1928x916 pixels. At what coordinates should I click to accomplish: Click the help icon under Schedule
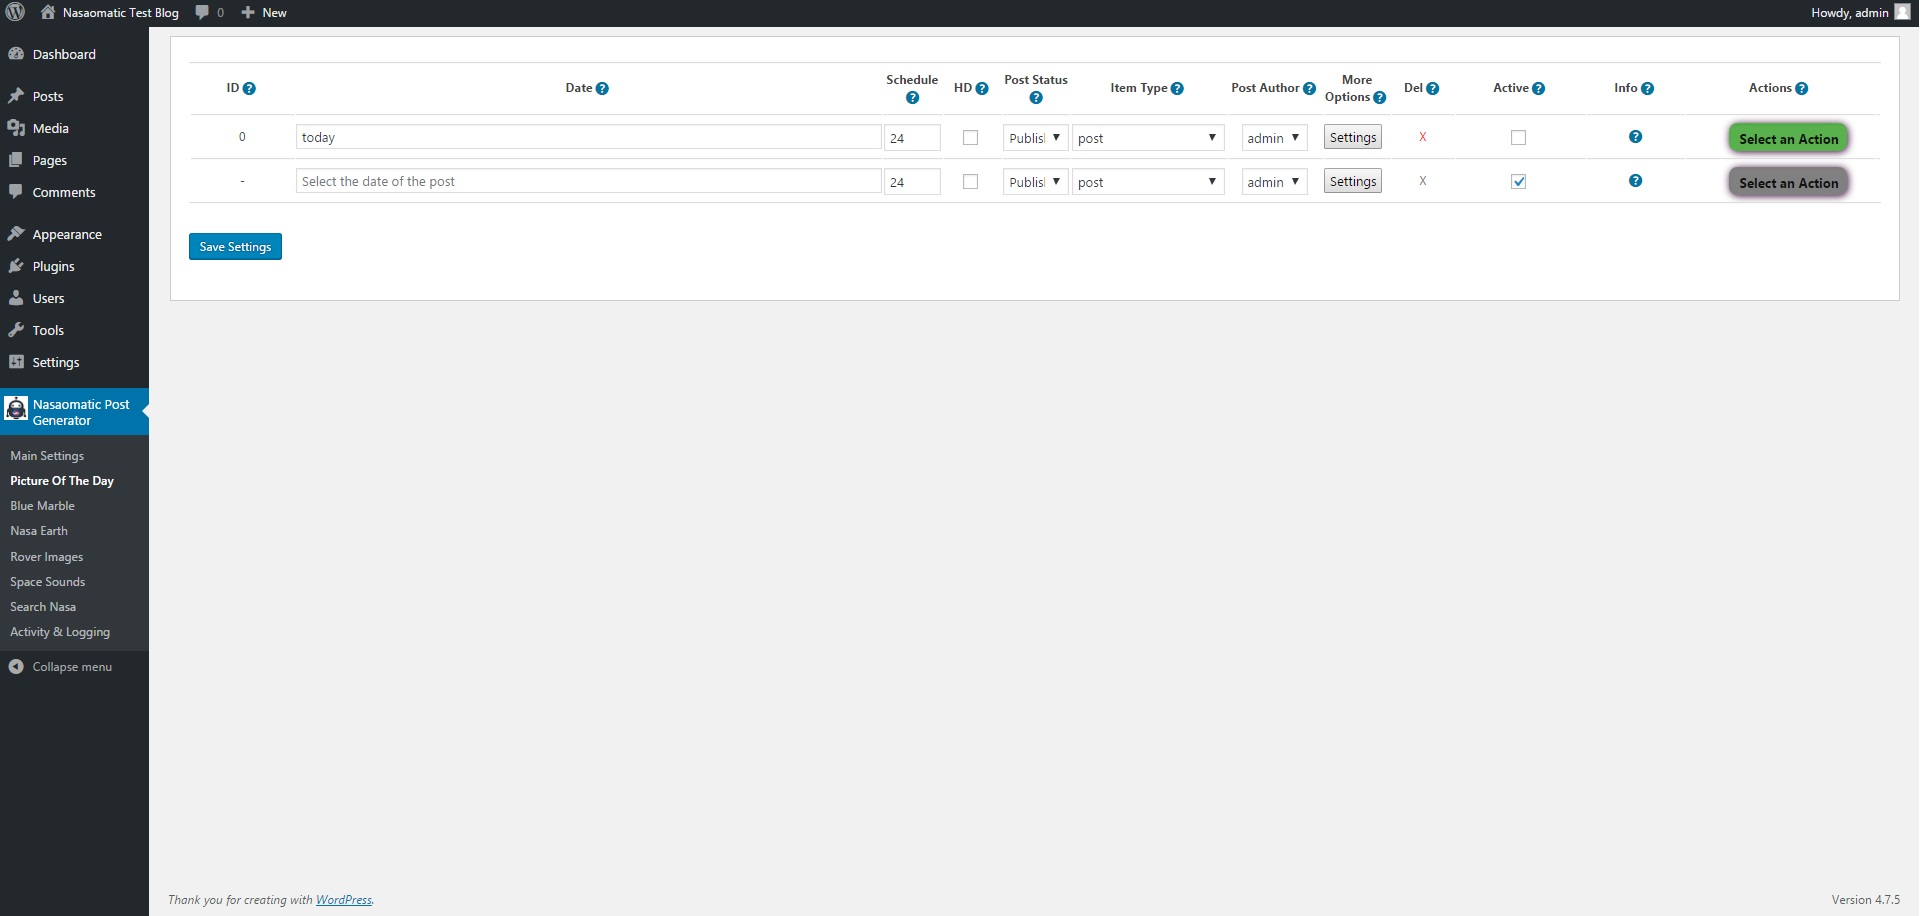point(912,98)
